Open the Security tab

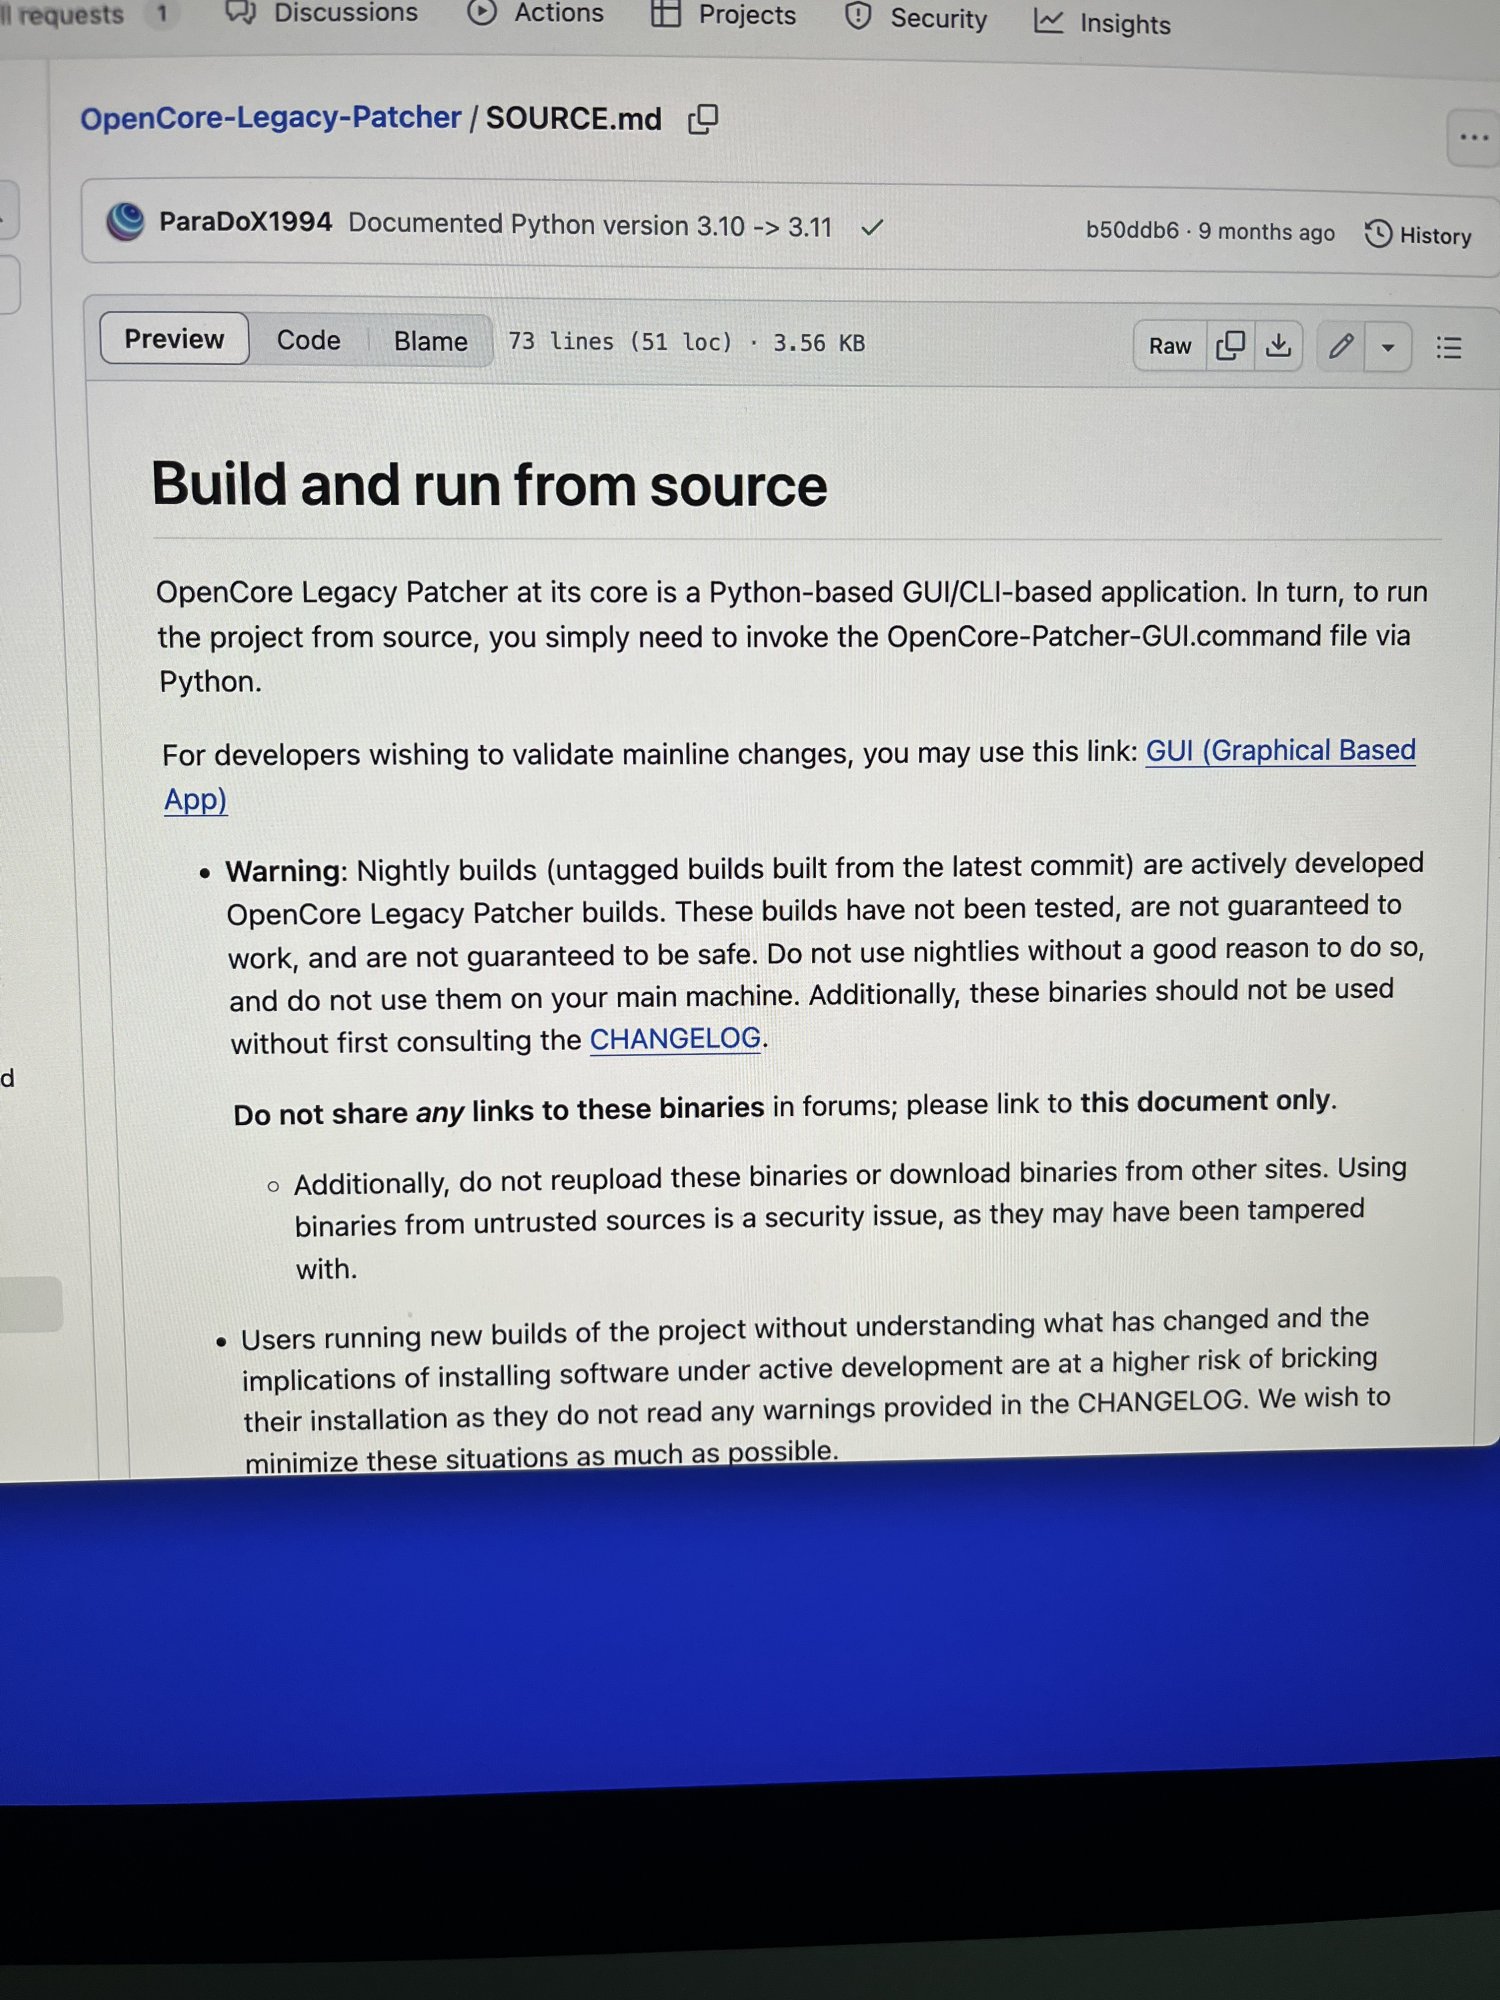(916, 18)
